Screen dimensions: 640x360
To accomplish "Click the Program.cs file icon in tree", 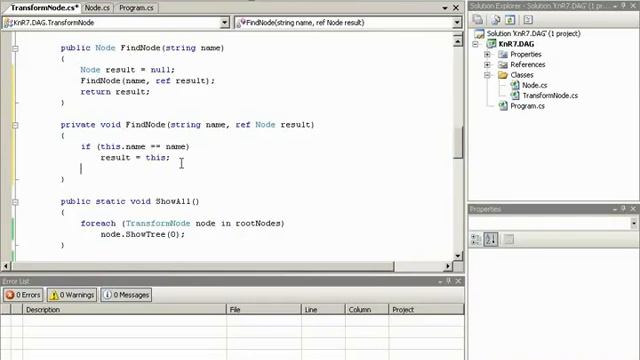I will pyautogui.click(x=503, y=106).
